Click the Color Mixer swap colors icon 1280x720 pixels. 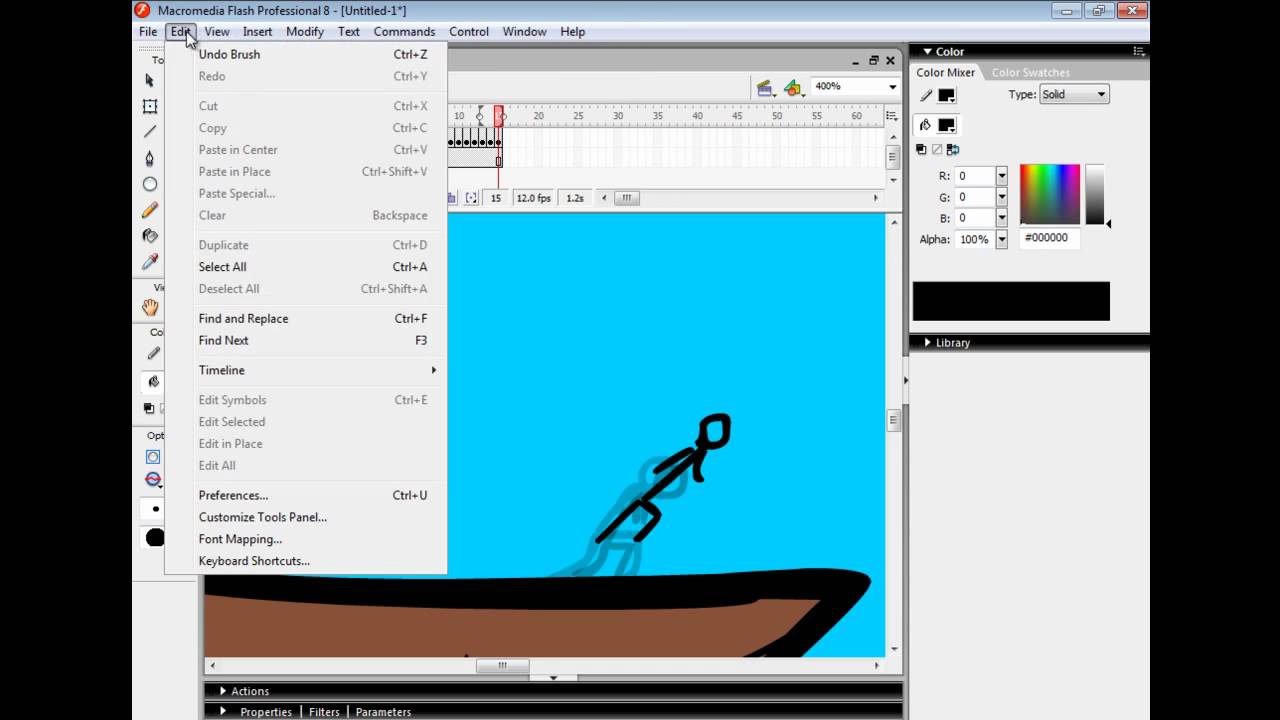pos(953,149)
